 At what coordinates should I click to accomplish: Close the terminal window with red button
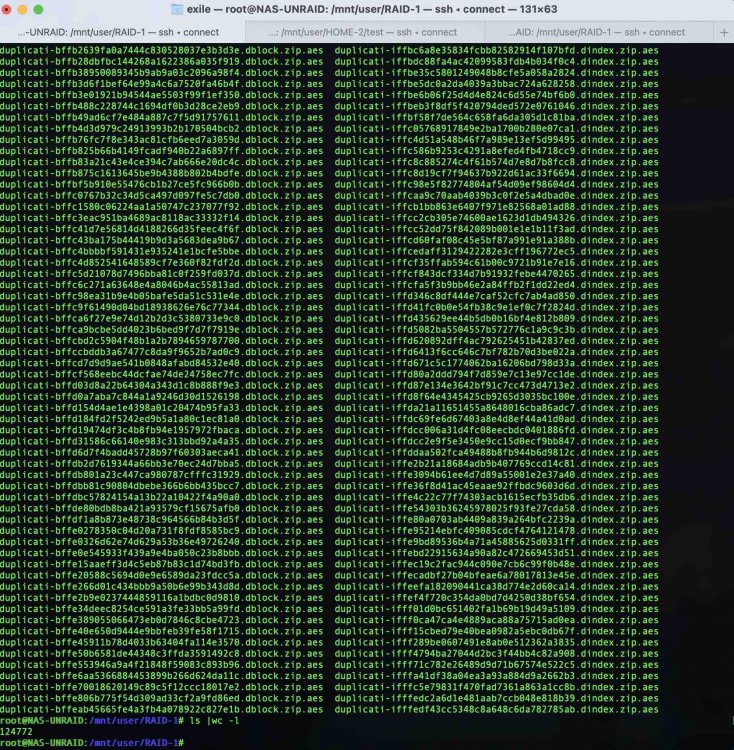coord(6,9)
